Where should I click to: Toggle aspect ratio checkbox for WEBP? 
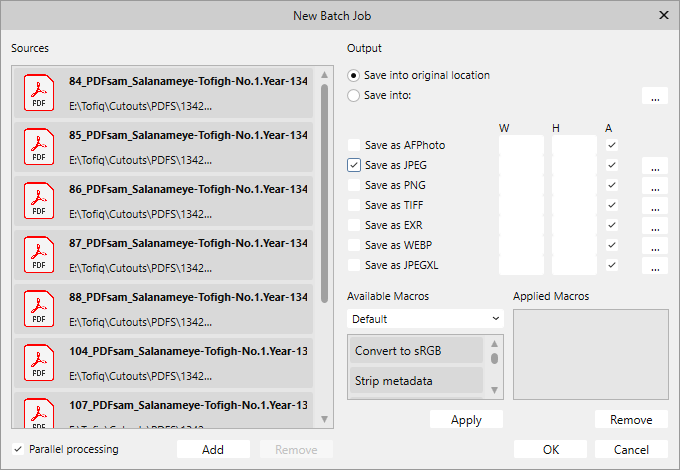coord(611,245)
